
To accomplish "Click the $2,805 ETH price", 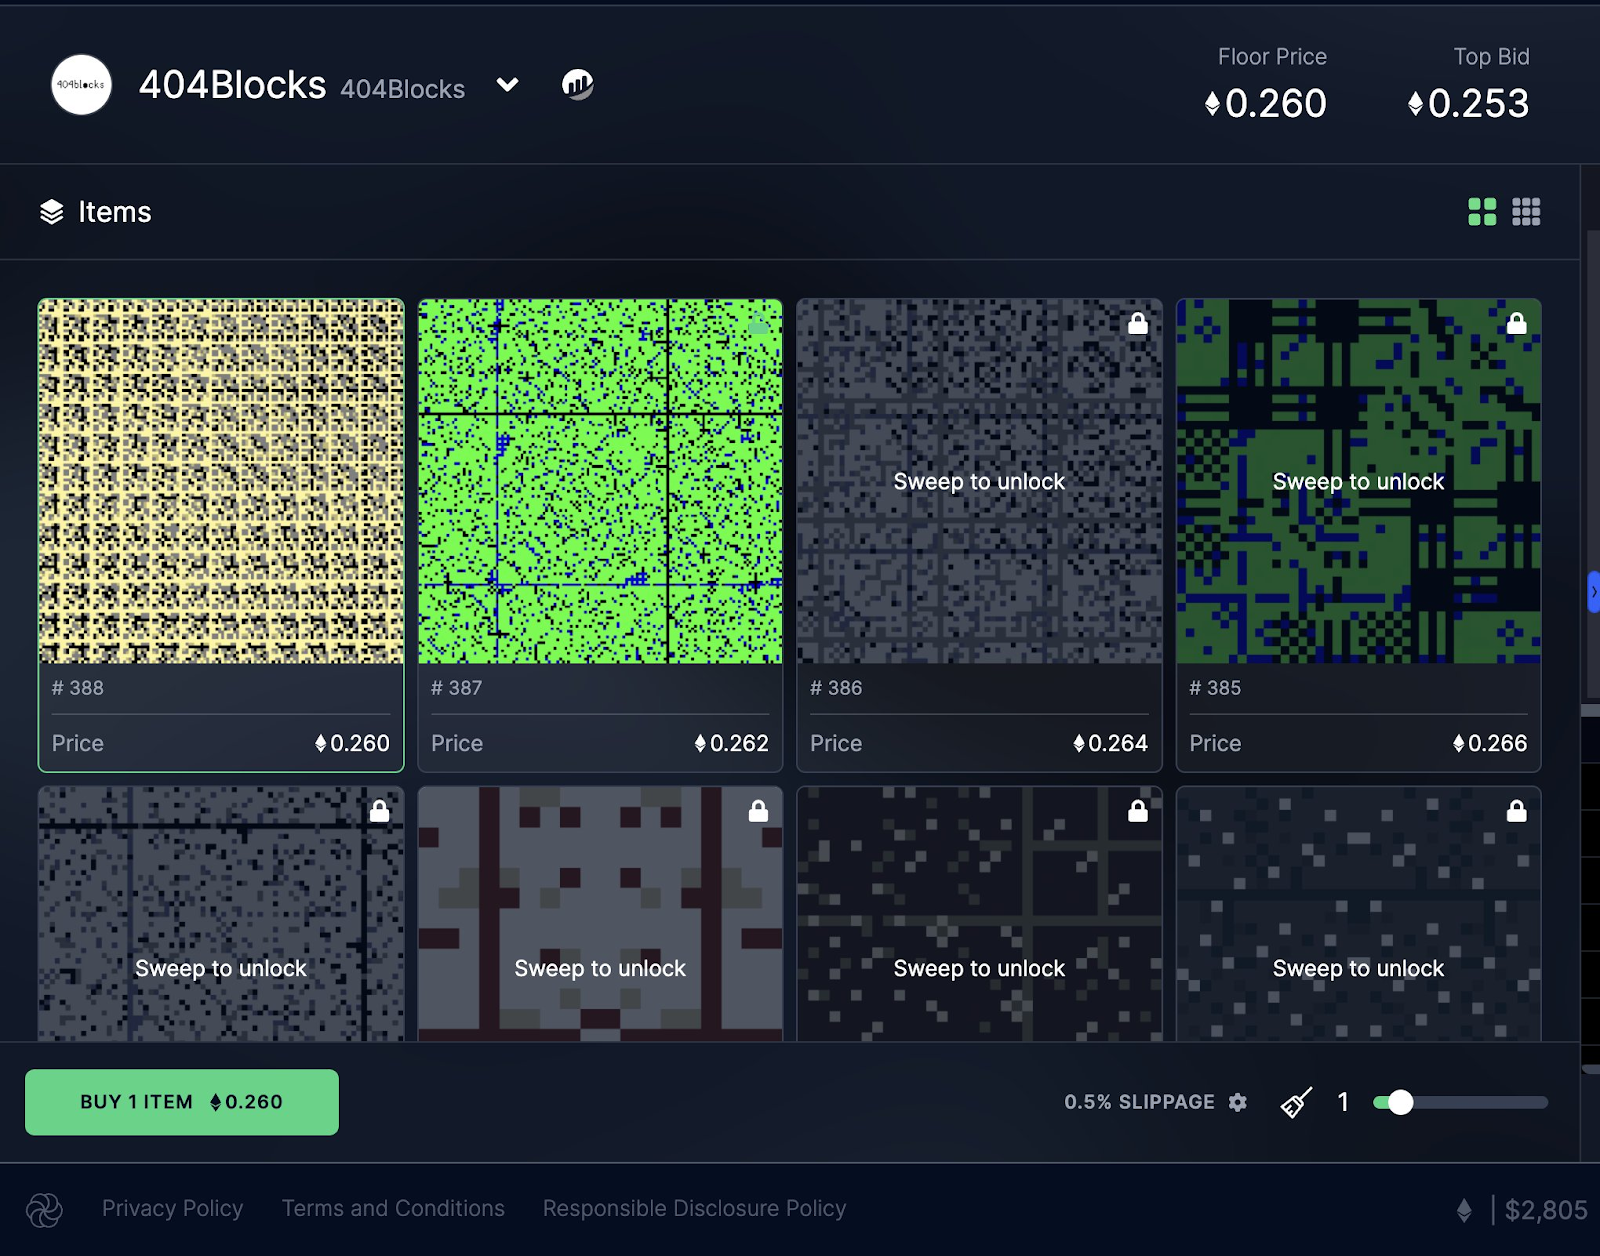I will click(1546, 1211).
